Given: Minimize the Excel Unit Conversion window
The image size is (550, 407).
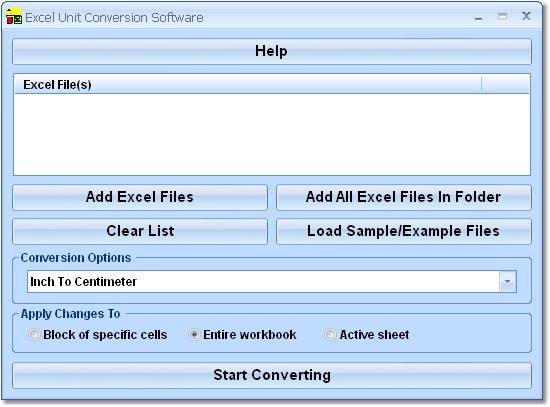Looking at the screenshot, I should pos(478,17).
